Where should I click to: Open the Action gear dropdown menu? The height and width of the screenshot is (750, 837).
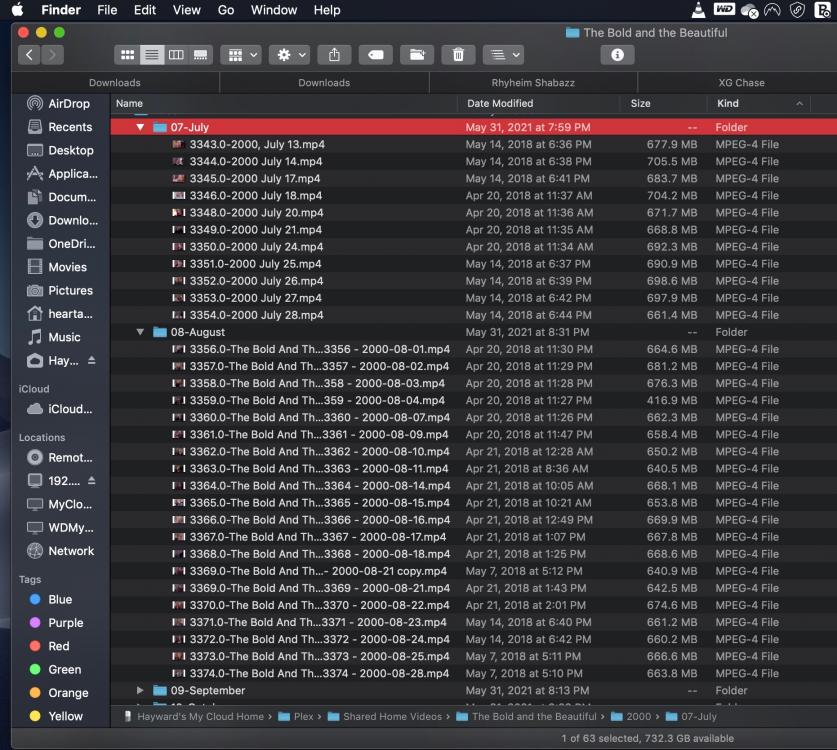tap(288, 55)
